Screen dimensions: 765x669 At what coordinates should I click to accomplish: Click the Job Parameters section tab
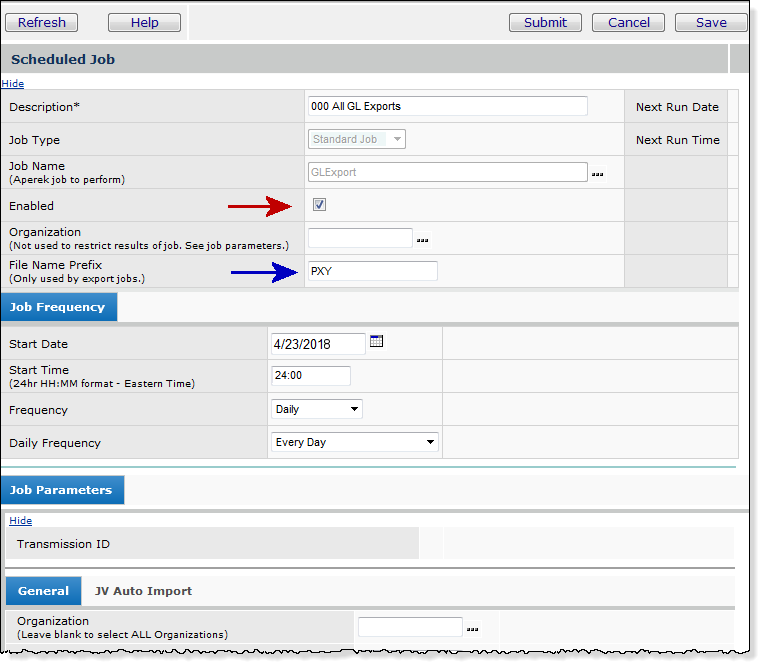click(x=62, y=490)
